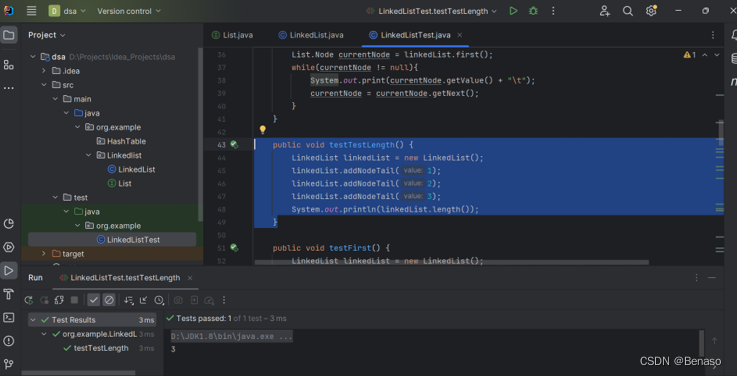Run the selected configuration with green play icon
This screenshot has height=376, width=737.
tap(513, 11)
